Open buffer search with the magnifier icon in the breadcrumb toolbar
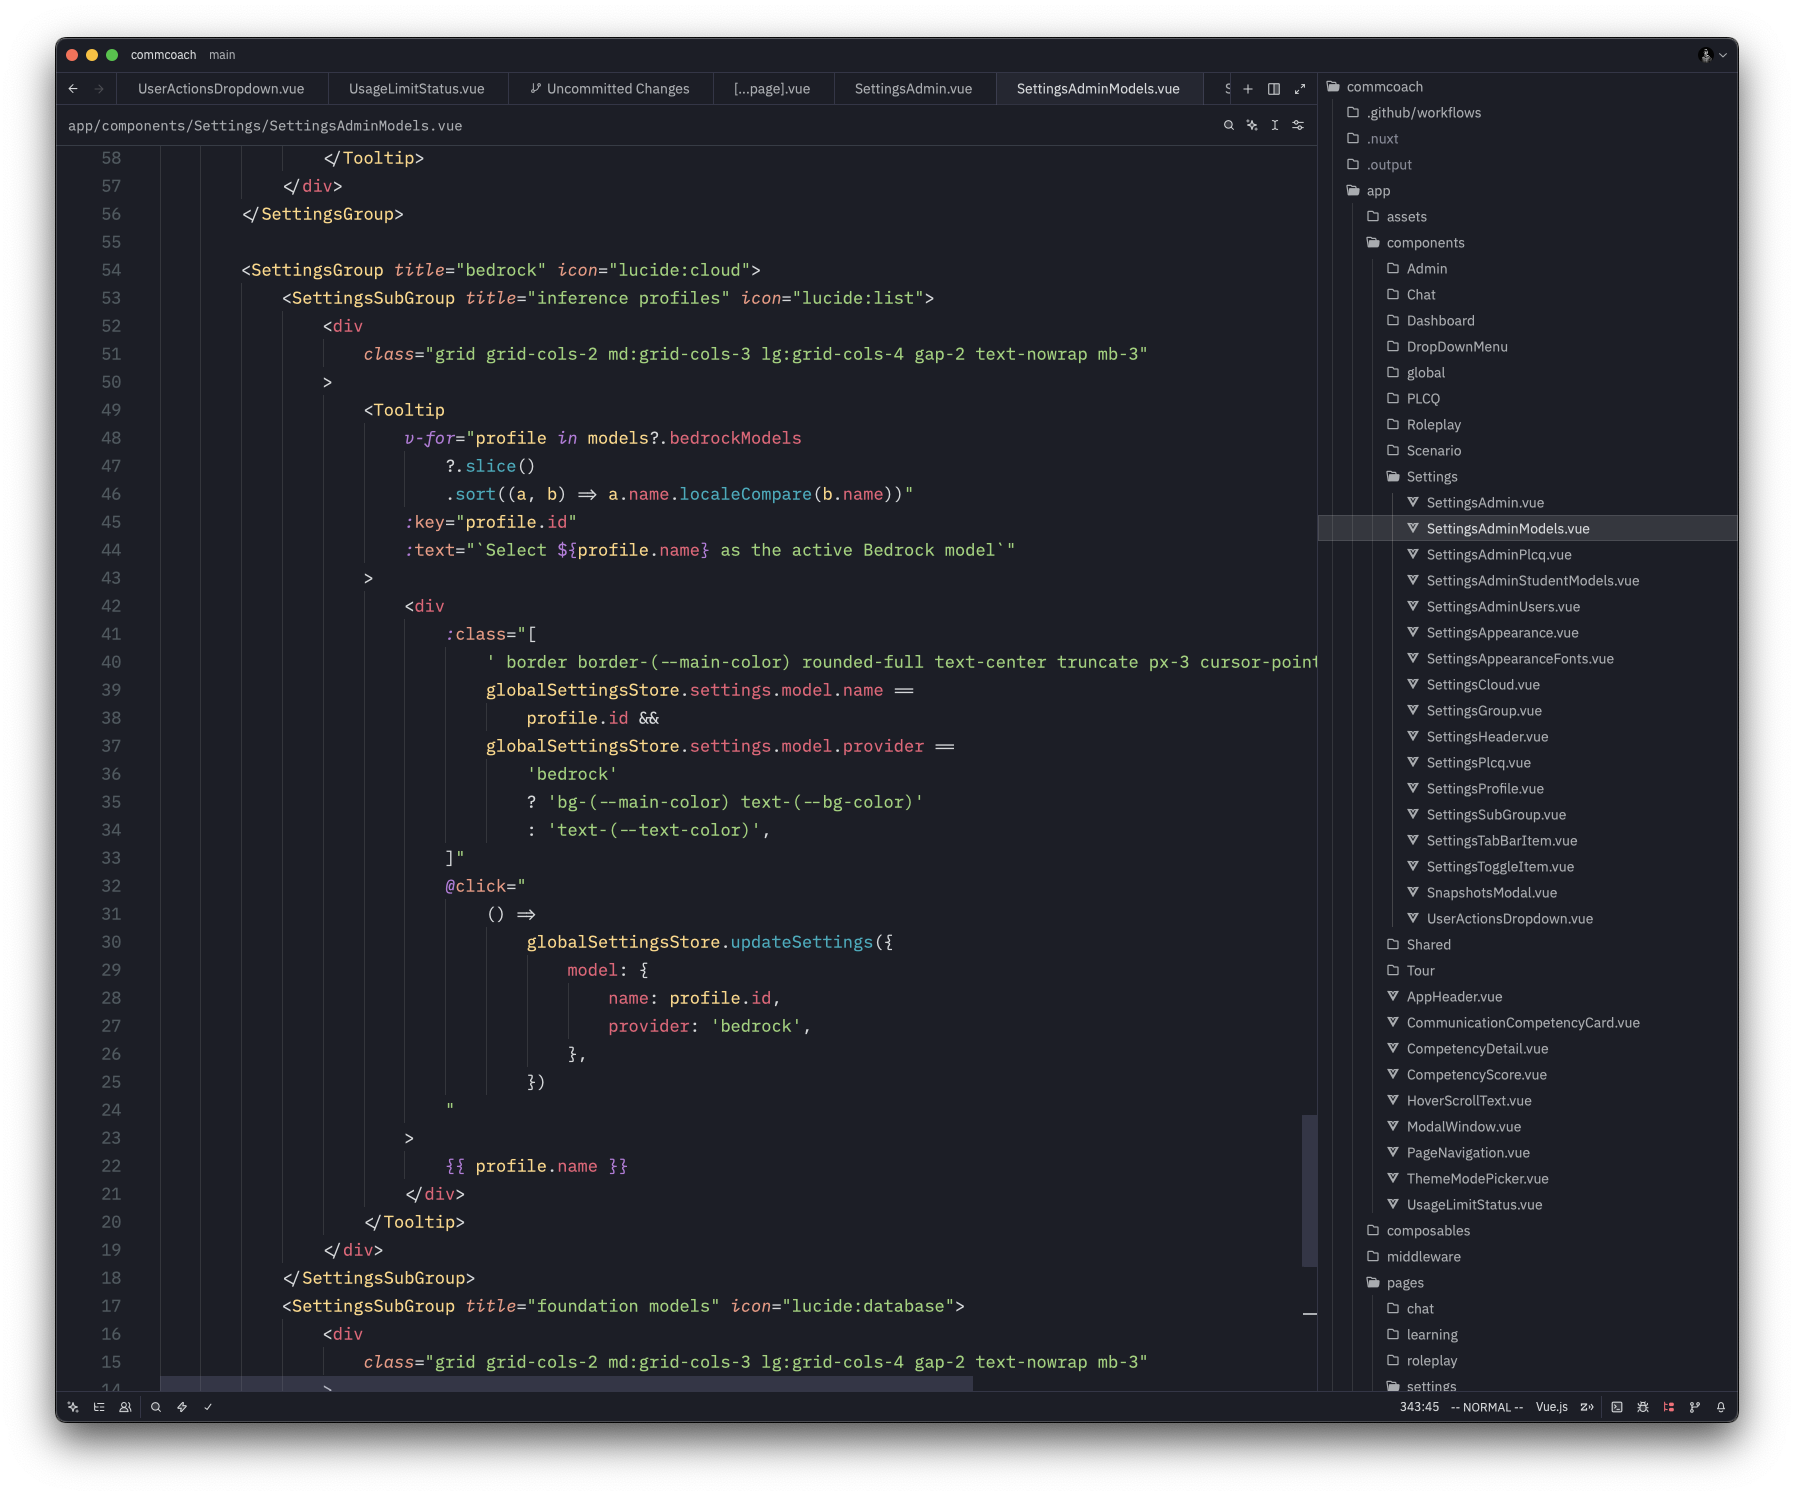 (1229, 125)
